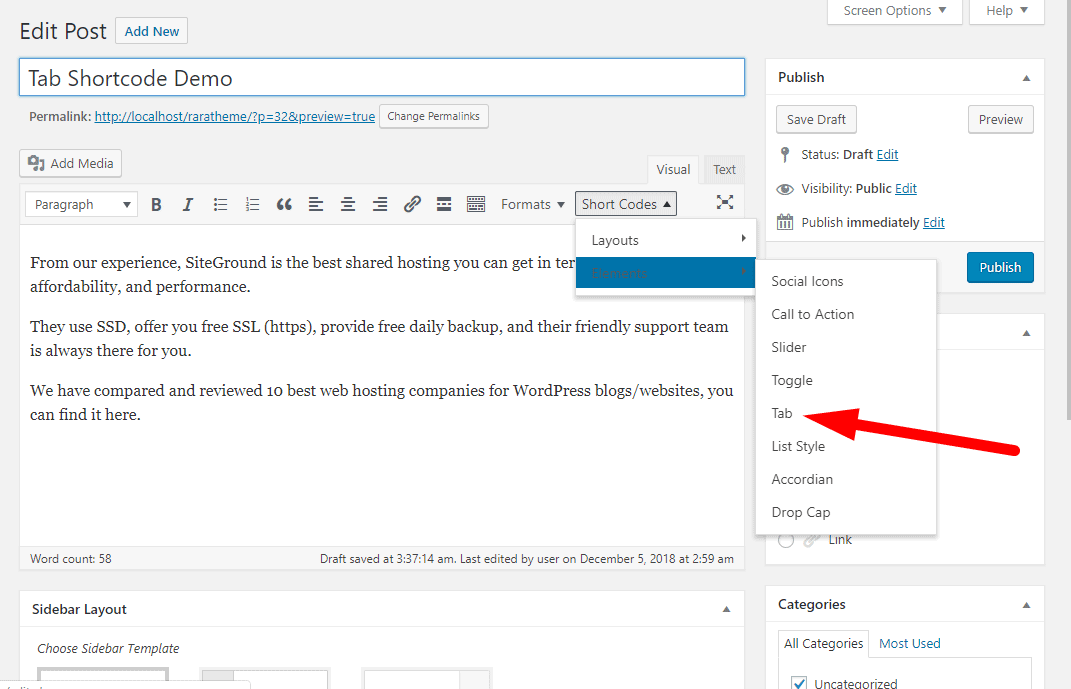Viewport: 1071px width, 689px height.
Task: Align text left
Action: point(316,204)
